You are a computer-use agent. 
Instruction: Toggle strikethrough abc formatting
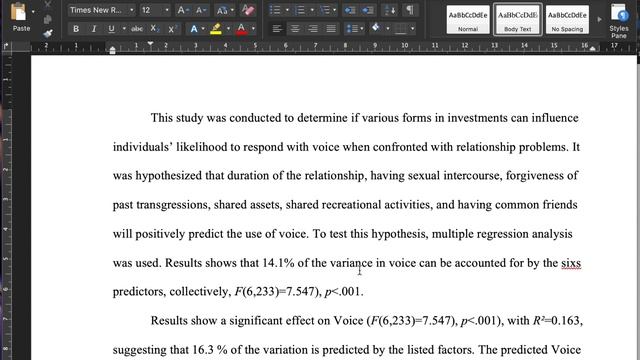click(x=137, y=29)
